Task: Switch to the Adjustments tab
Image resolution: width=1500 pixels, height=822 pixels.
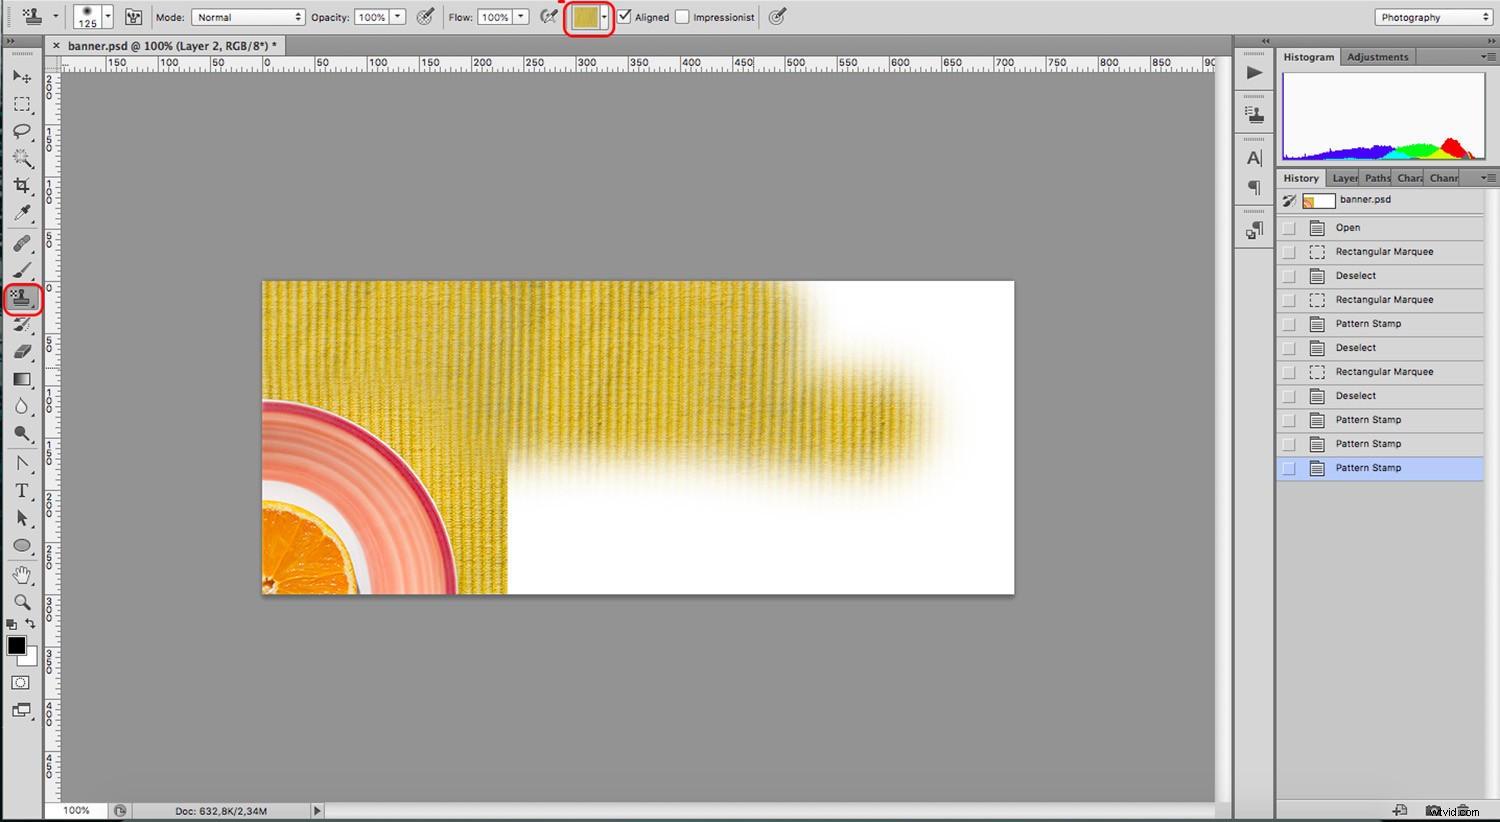Action: [1377, 56]
